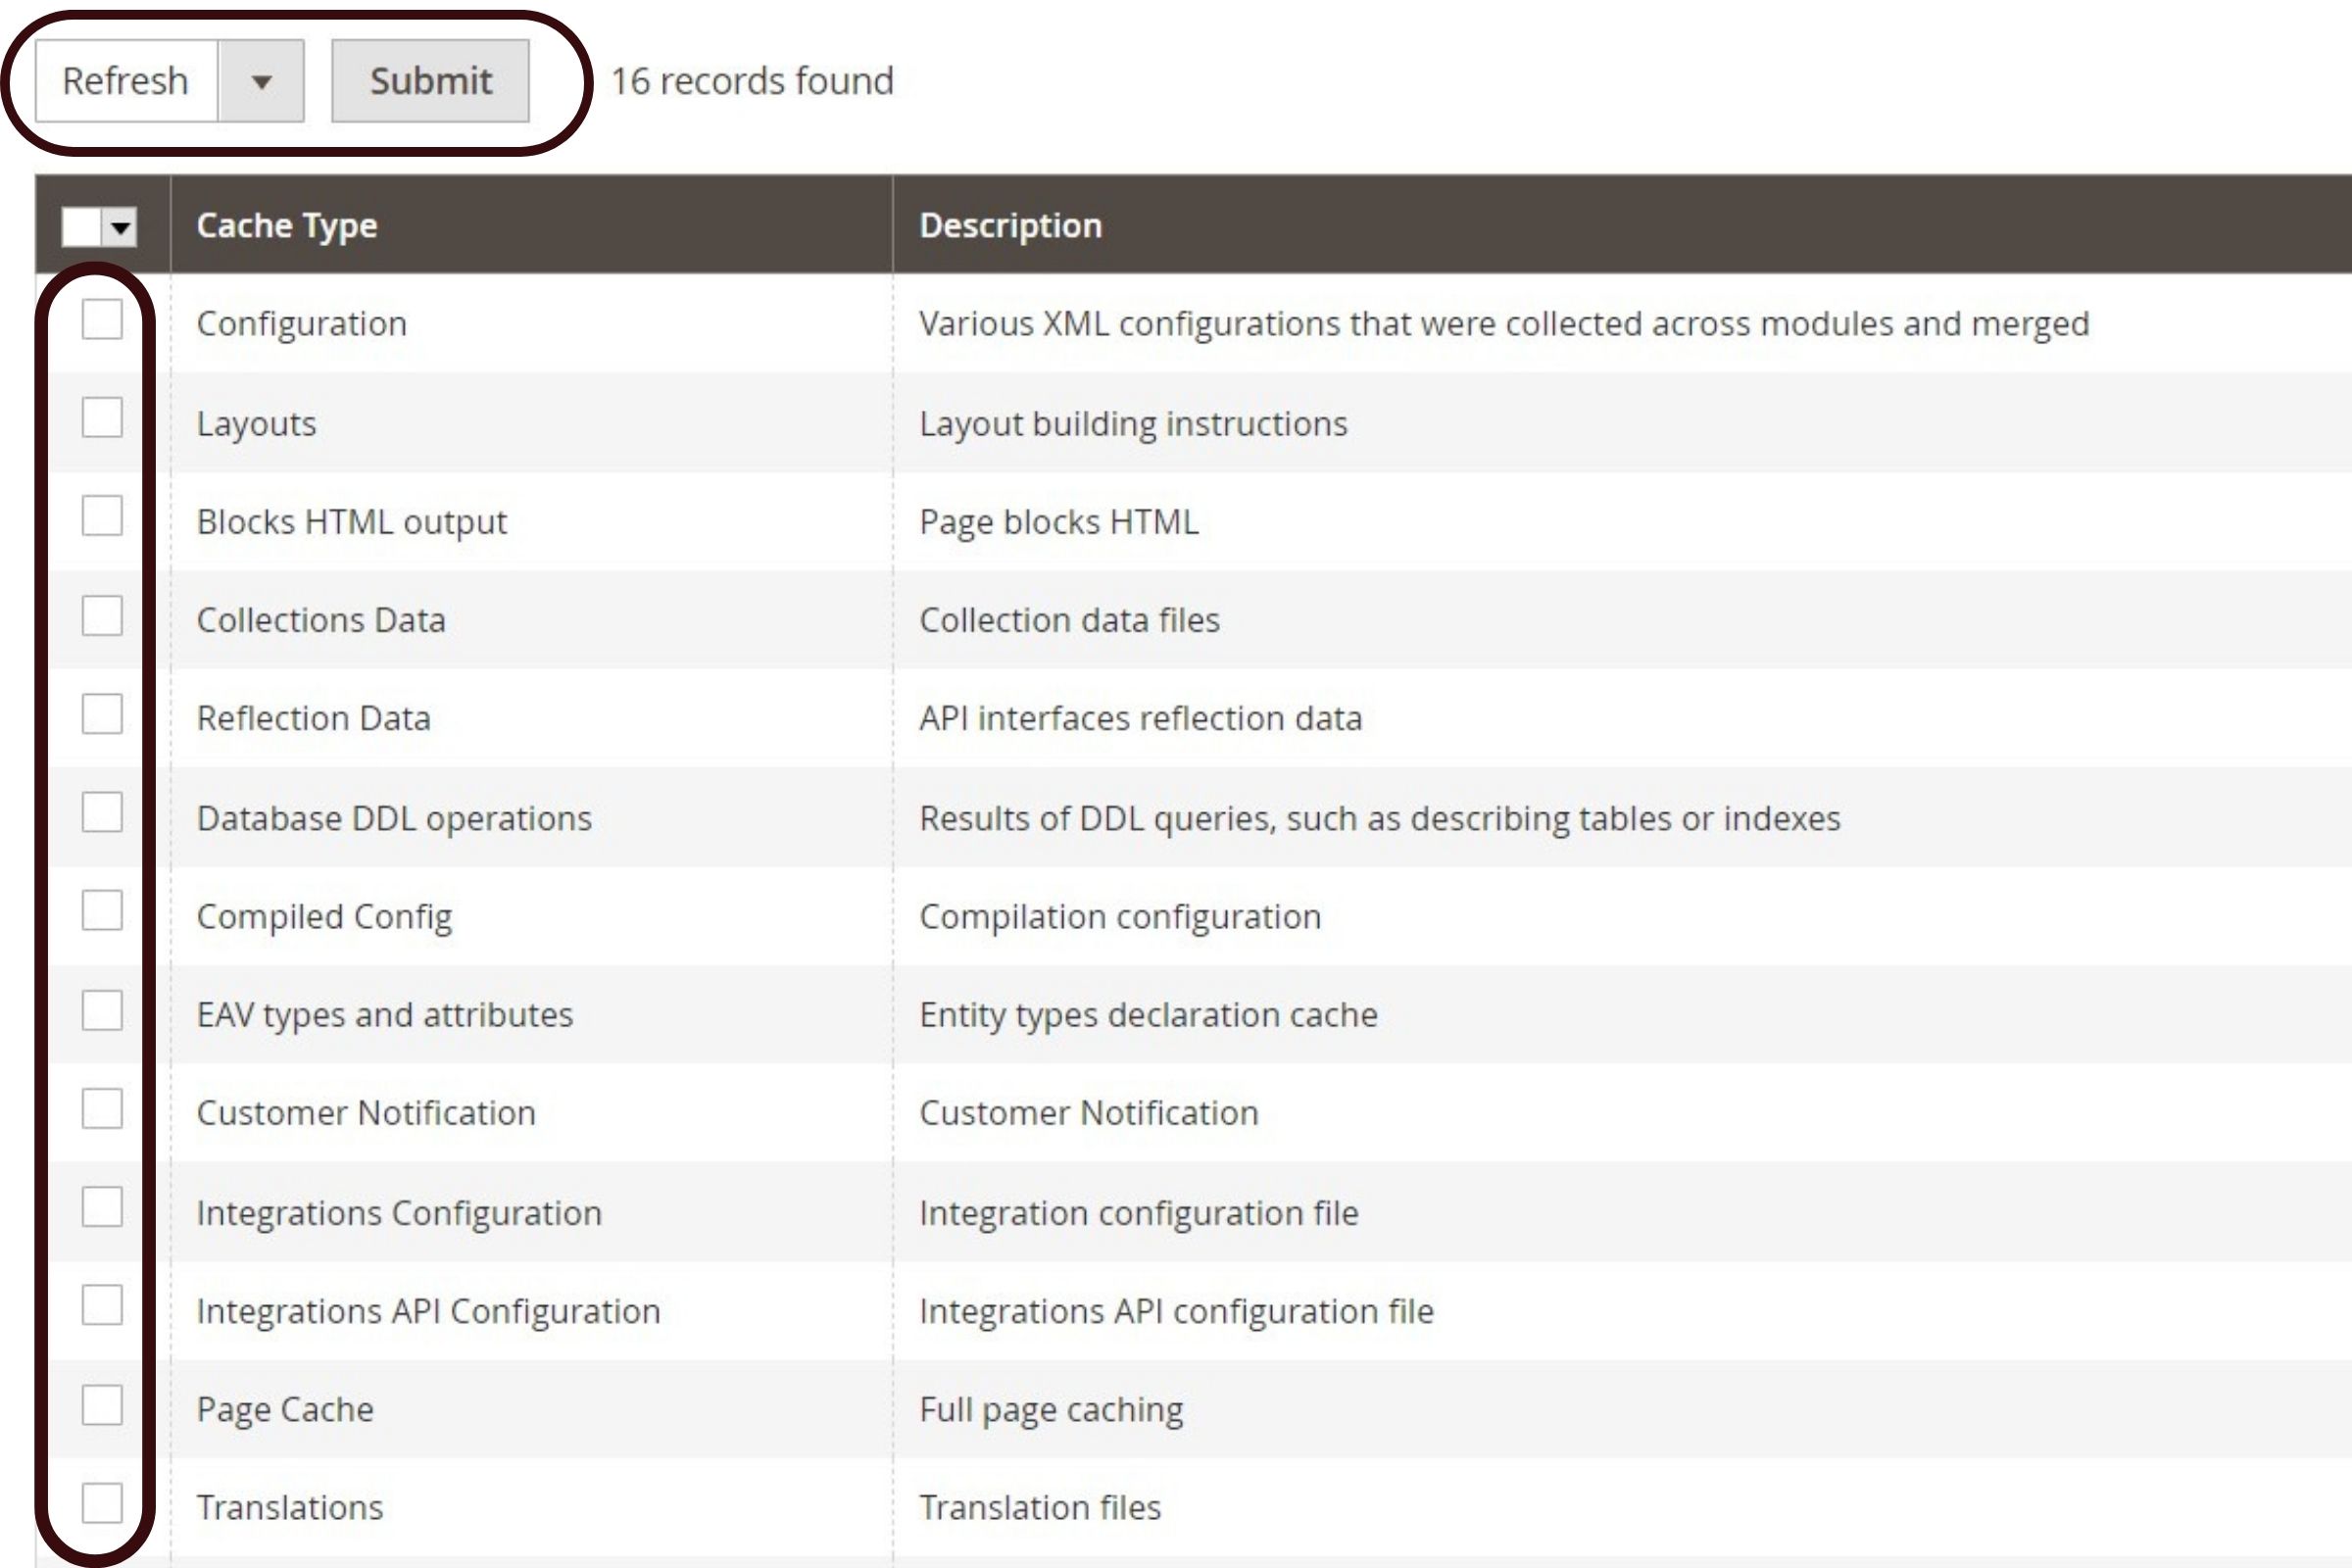
Task: Click the Submit button
Action: [430, 81]
